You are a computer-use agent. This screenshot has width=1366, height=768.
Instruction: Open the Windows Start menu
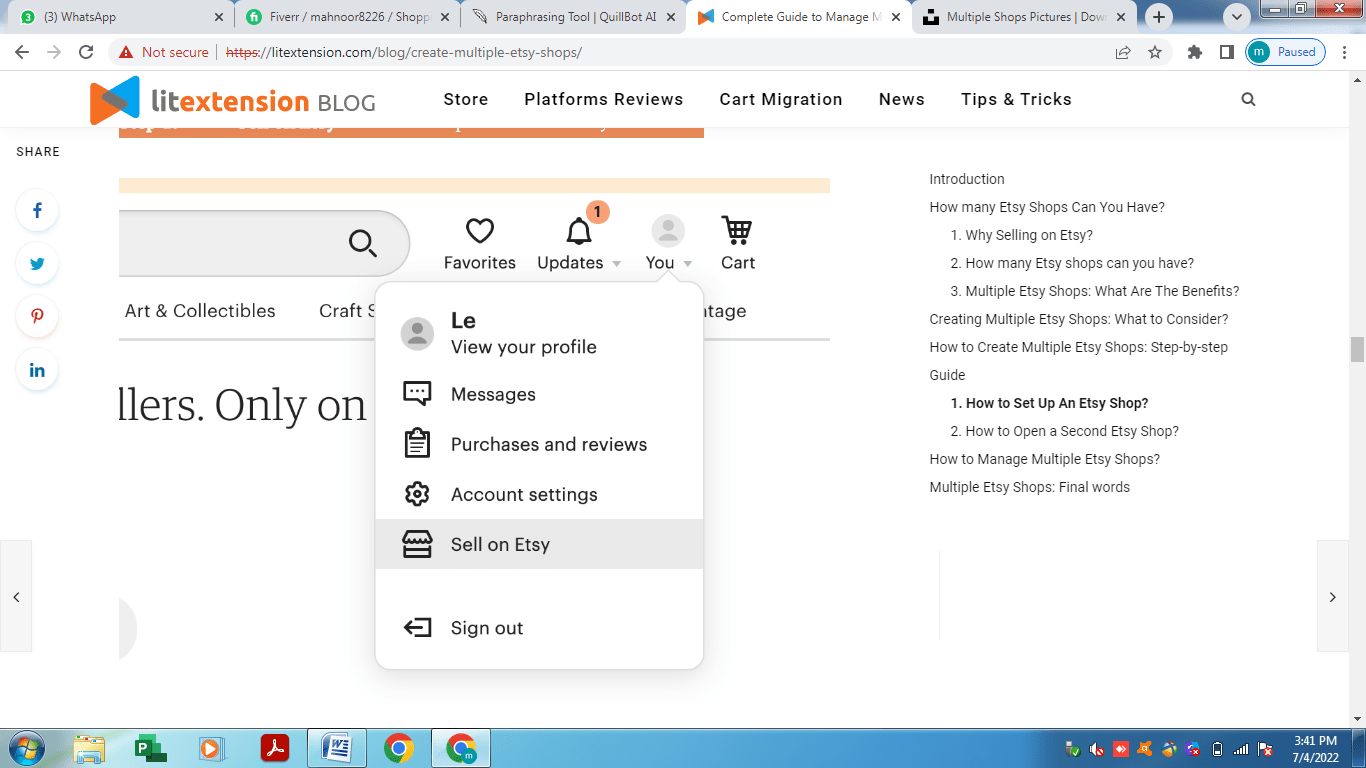coord(26,749)
